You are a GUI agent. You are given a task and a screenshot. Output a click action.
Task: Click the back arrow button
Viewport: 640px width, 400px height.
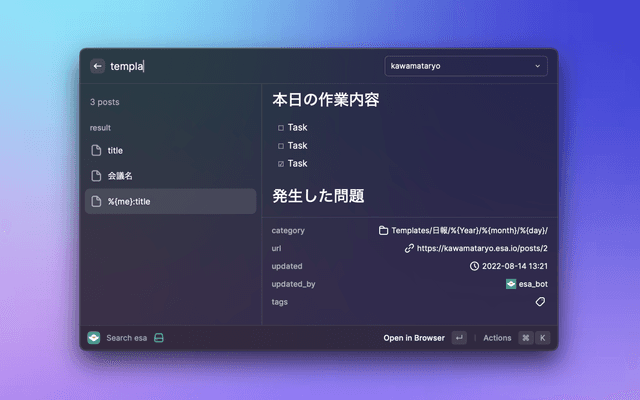[x=97, y=66]
